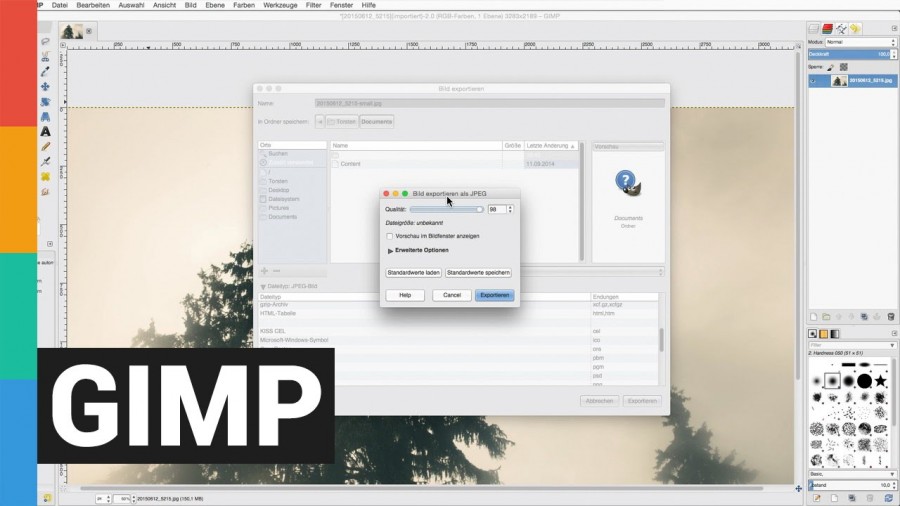Click 'Standardwerte laden' button
This screenshot has width=900, height=506.
tap(413, 272)
